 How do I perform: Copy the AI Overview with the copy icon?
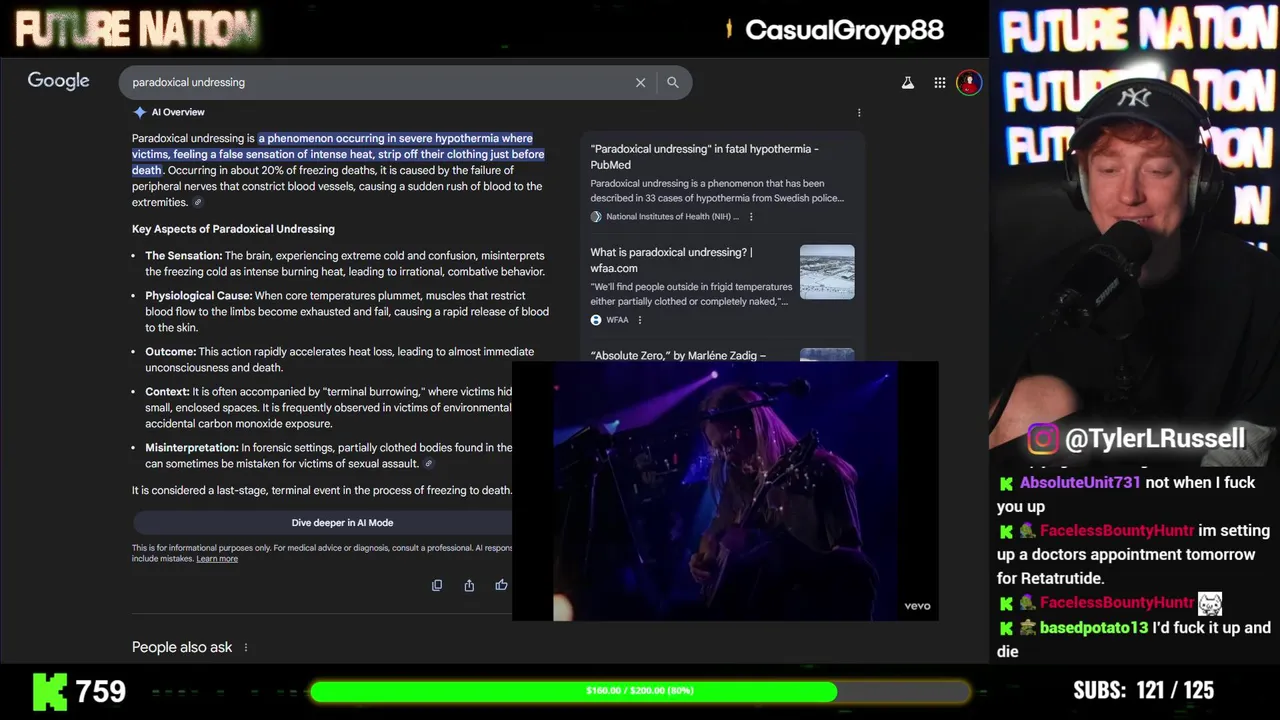pyautogui.click(x=437, y=585)
